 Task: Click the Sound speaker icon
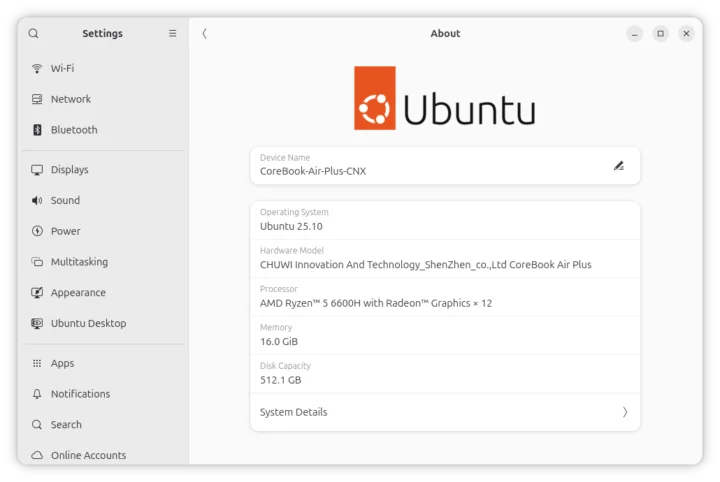pos(37,201)
